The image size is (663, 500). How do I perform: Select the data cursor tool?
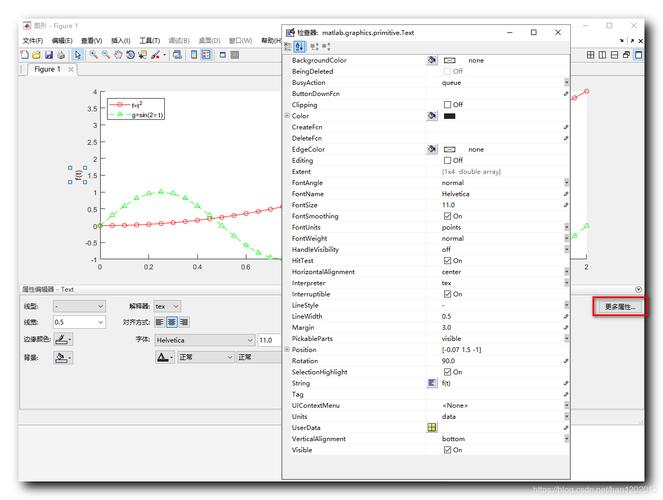(x=142, y=55)
